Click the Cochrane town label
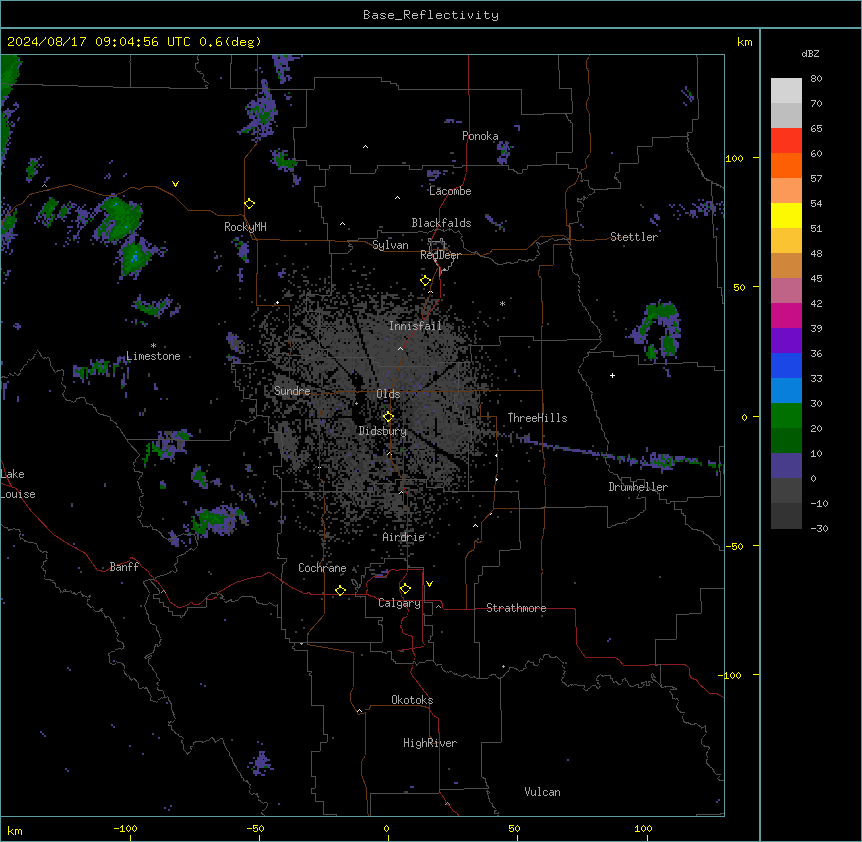The image size is (862, 842). click(322, 568)
